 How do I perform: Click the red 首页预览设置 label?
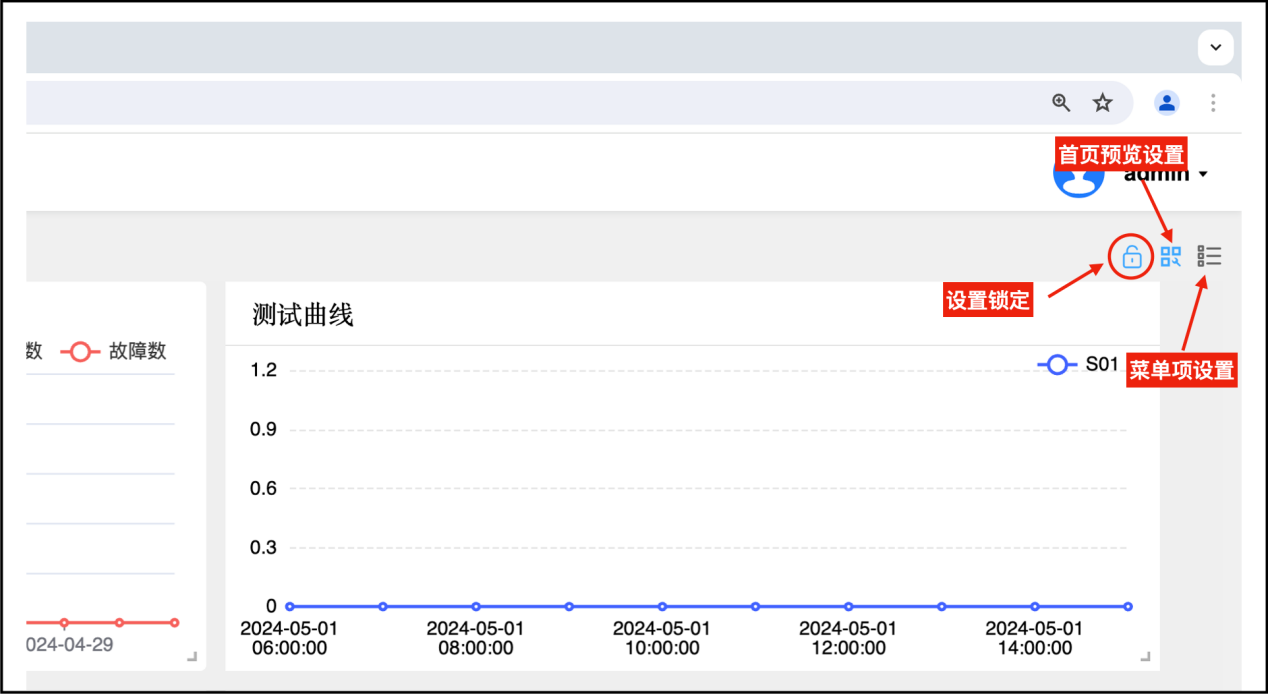tap(1120, 155)
